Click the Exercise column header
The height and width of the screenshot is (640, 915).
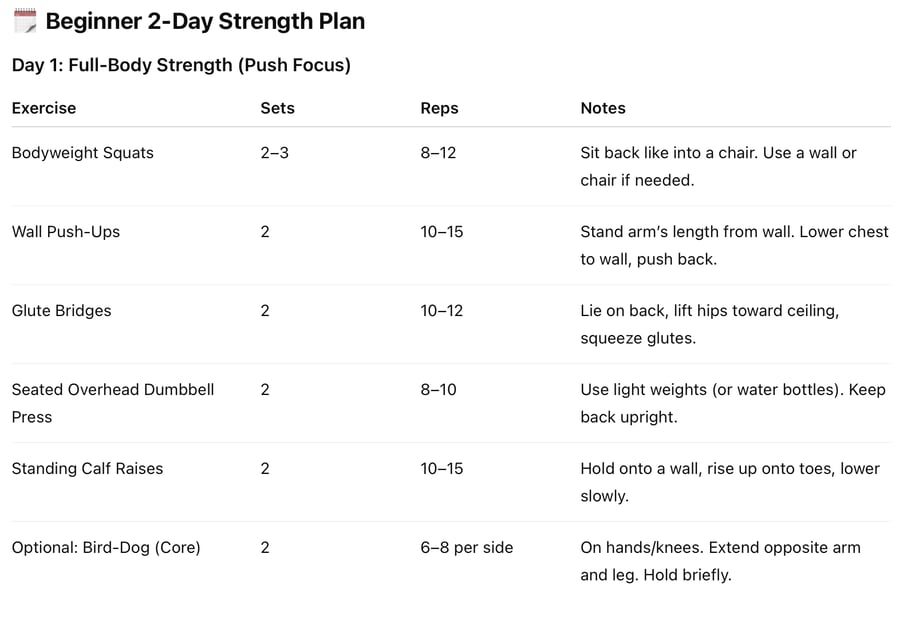[x=44, y=108]
